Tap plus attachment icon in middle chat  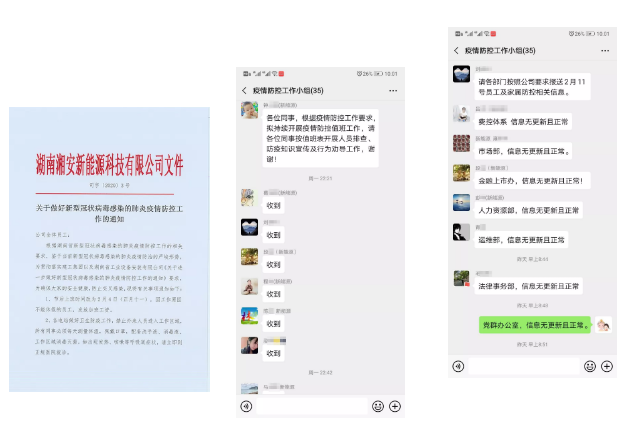point(394,406)
